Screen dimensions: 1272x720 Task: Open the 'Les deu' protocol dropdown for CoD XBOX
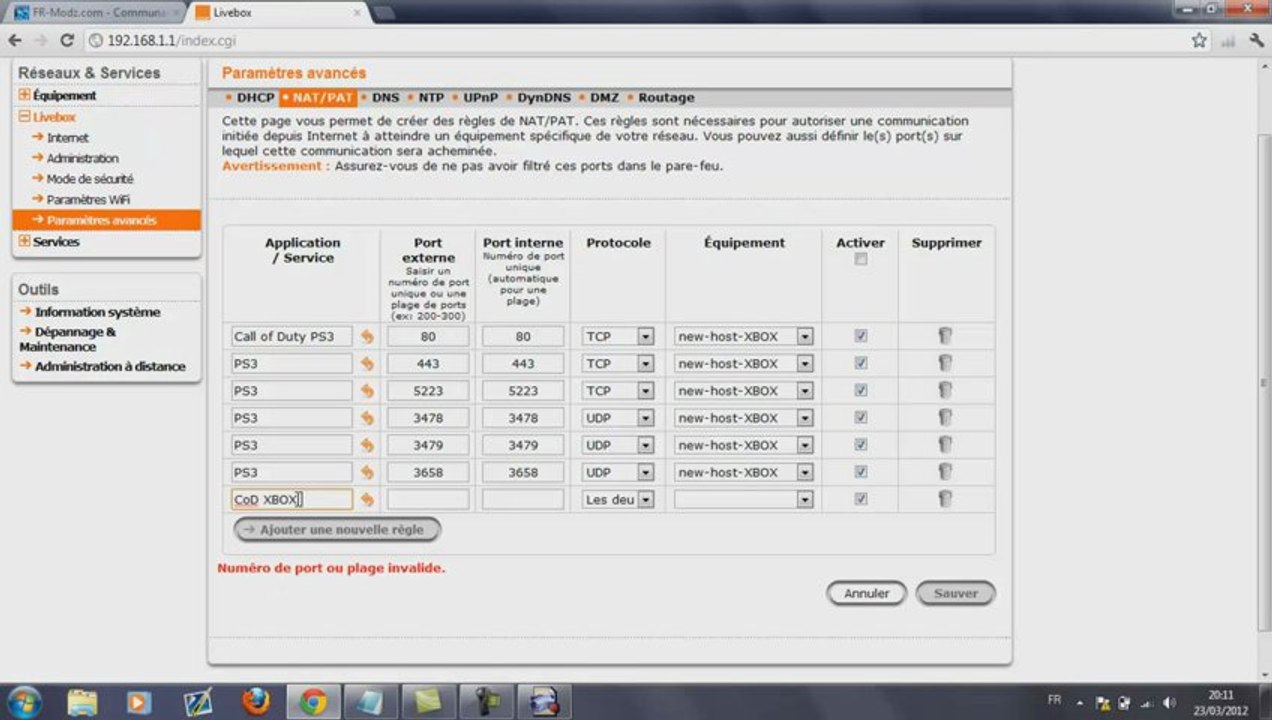[618, 499]
